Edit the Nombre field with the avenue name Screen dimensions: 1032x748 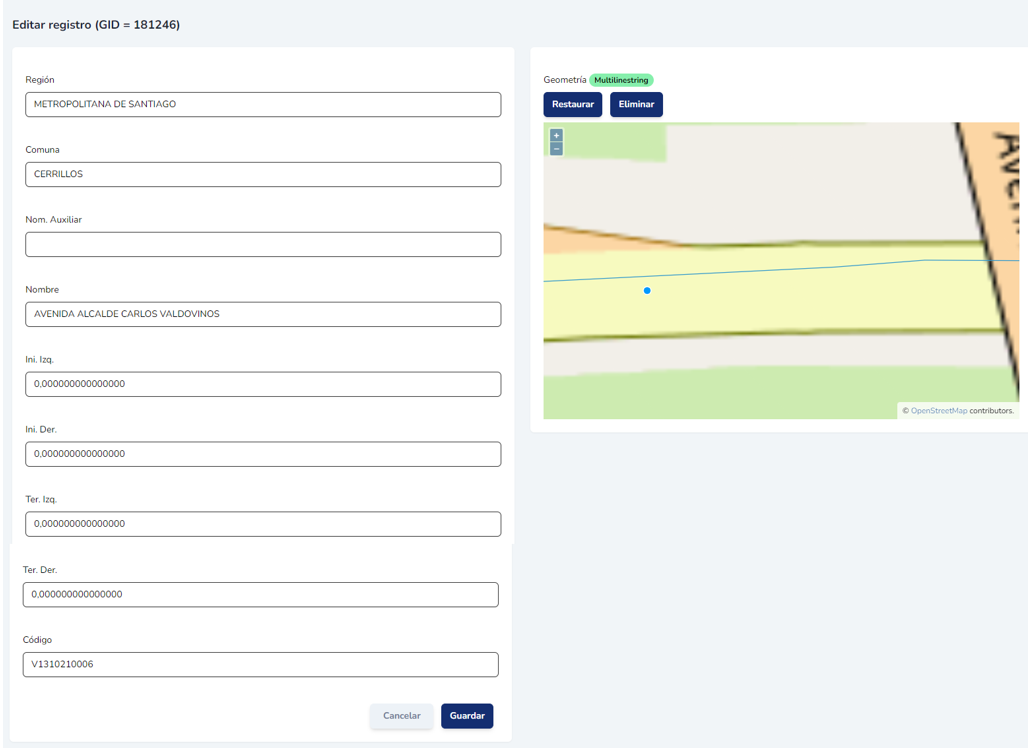263,314
